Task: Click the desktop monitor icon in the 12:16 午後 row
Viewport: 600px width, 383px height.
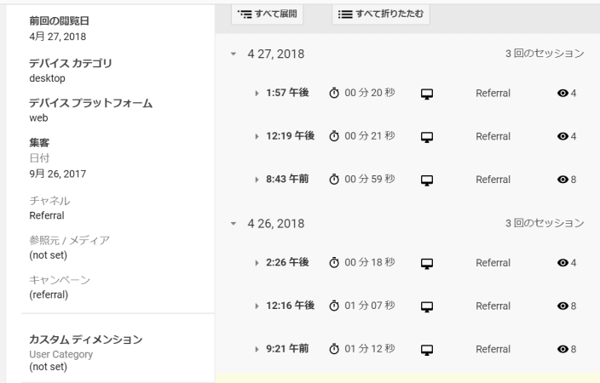Action: pos(427,306)
